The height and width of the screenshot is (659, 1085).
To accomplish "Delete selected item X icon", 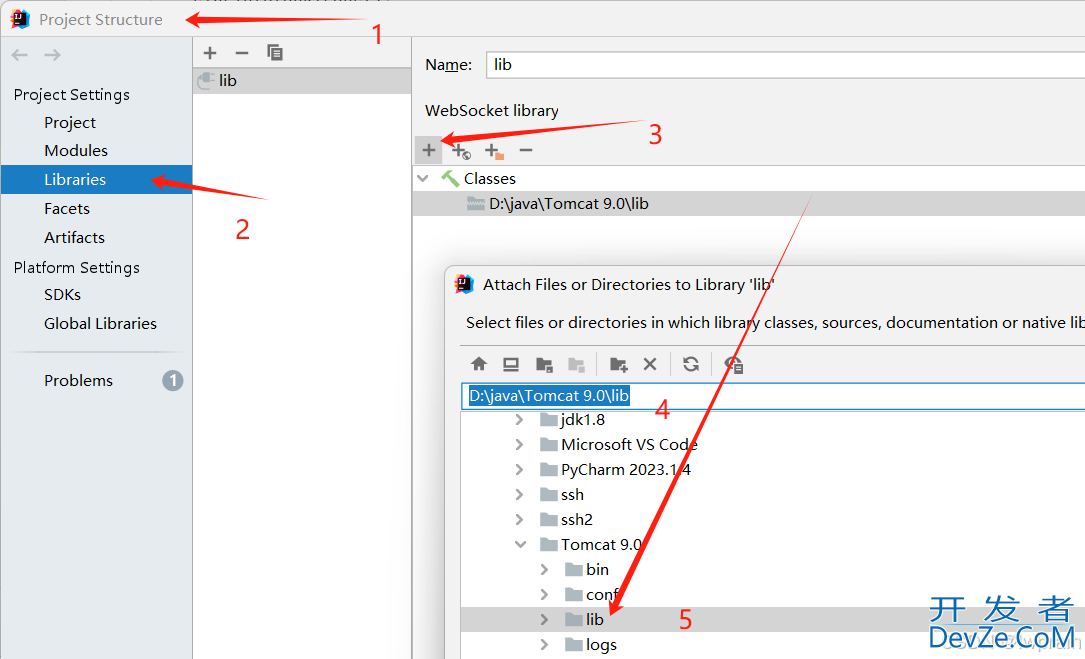I will [x=650, y=364].
